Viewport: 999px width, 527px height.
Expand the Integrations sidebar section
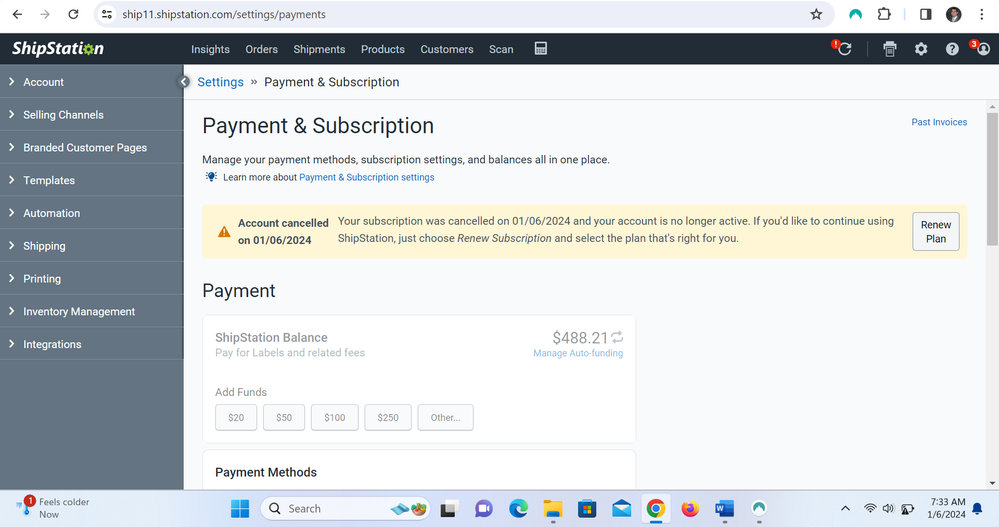[x=52, y=344]
